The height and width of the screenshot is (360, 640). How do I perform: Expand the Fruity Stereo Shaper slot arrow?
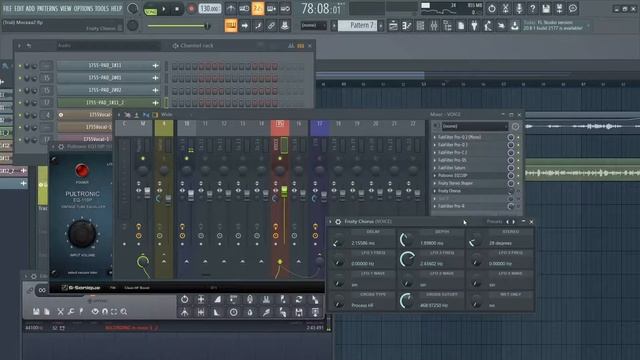pos(435,183)
